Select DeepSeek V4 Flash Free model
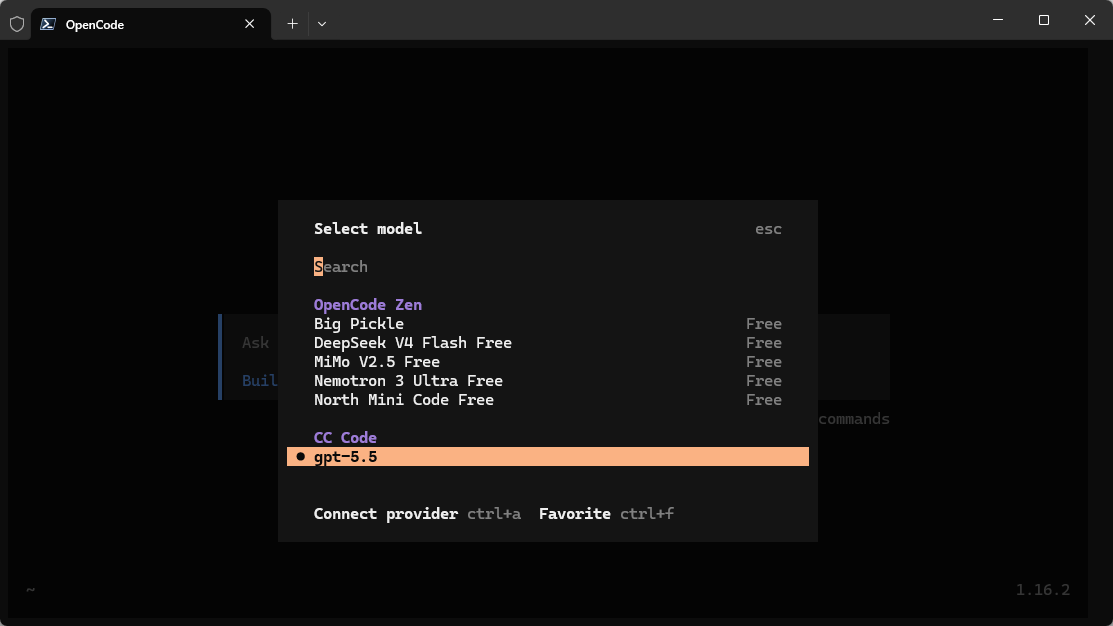1113x626 pixels. point(547,343)
